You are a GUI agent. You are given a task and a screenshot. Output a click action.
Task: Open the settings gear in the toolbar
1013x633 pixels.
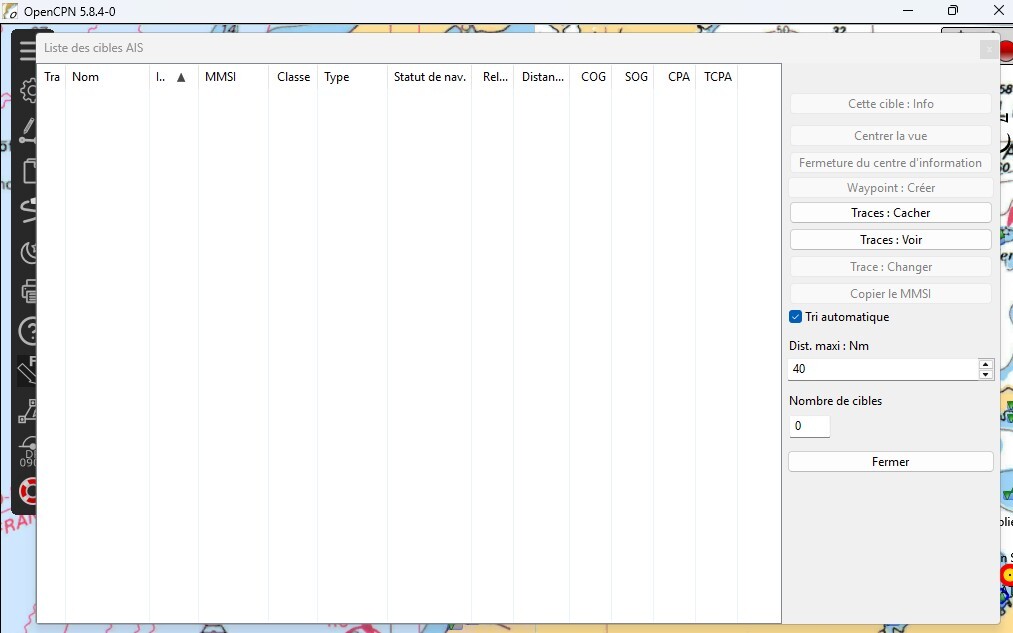click(x=28, y=90)
